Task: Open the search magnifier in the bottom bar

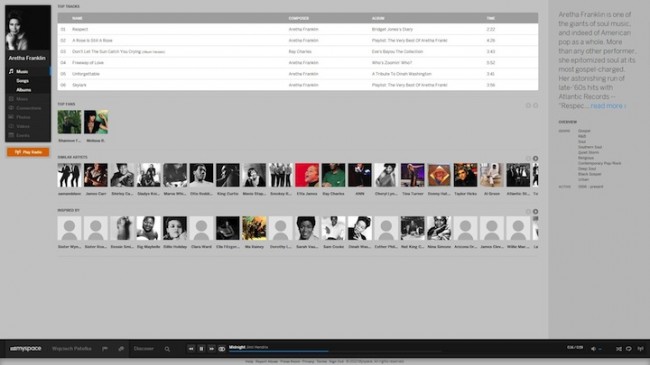Action: click(167, 349)
